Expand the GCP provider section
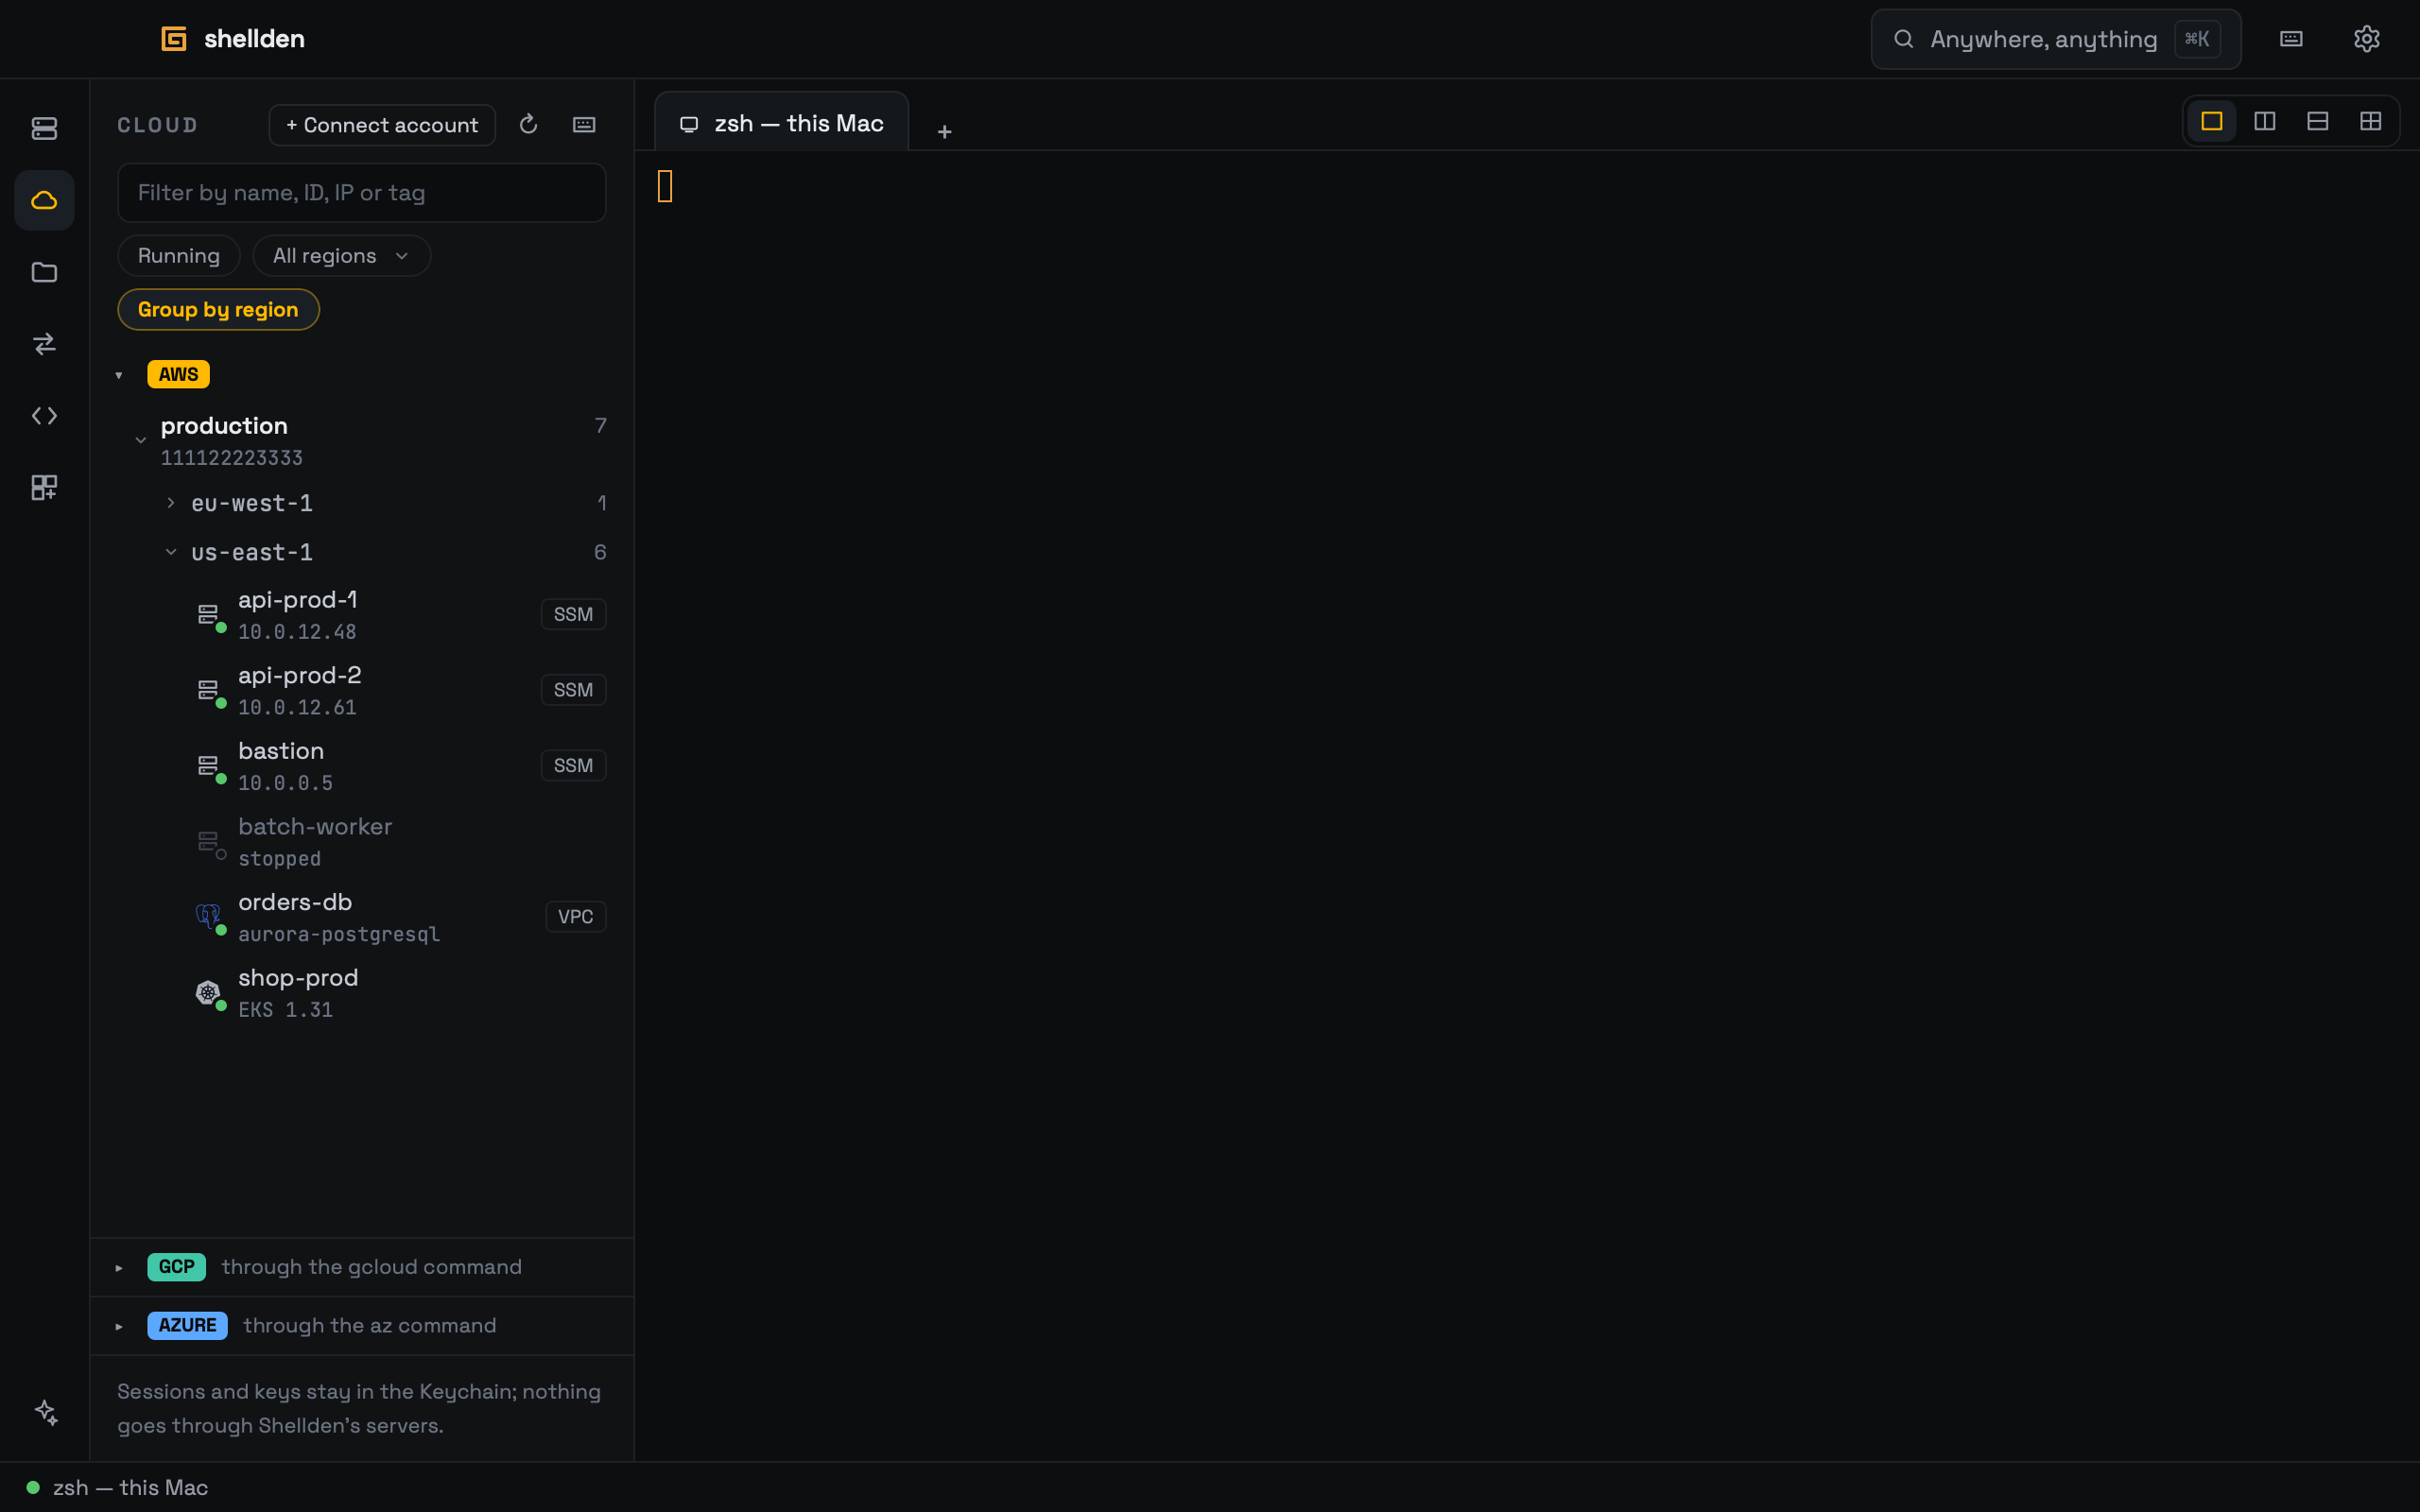 pos(119,1267)
